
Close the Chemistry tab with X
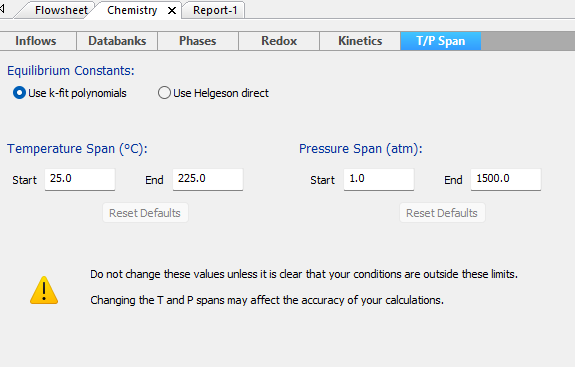coord(172,11)
